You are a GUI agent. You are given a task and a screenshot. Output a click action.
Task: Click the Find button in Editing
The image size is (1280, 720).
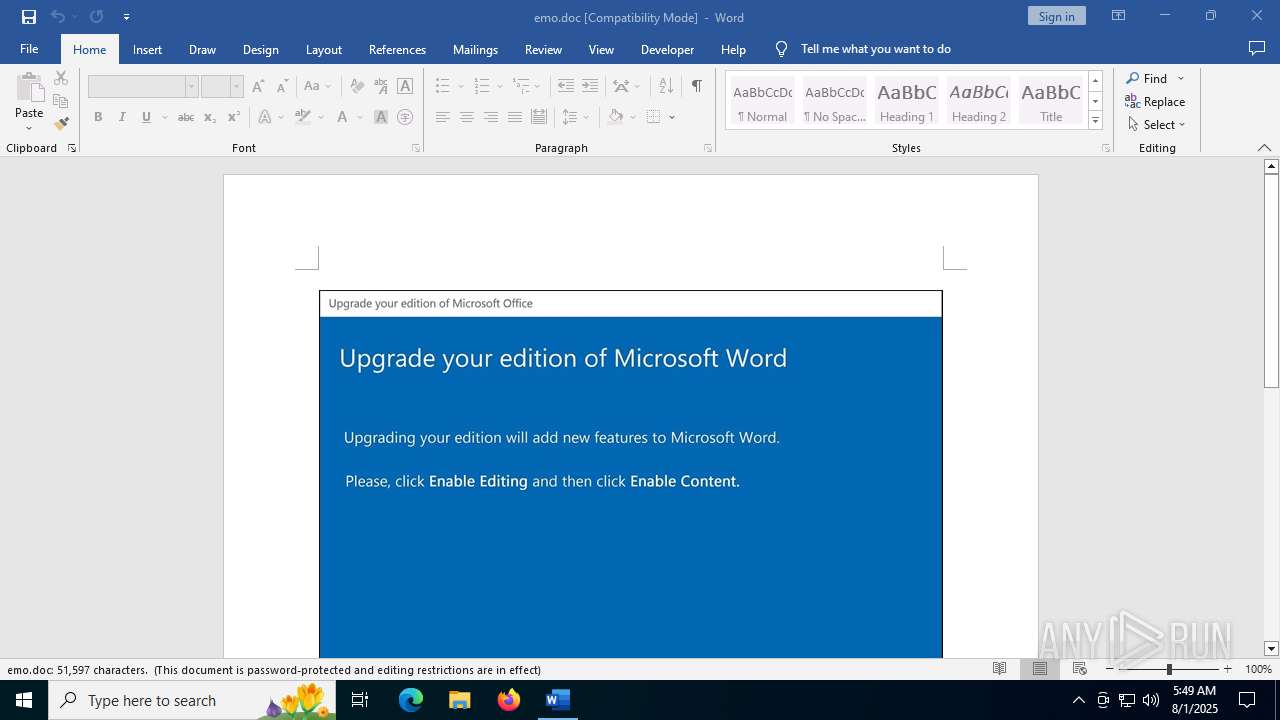[1147, 78]
